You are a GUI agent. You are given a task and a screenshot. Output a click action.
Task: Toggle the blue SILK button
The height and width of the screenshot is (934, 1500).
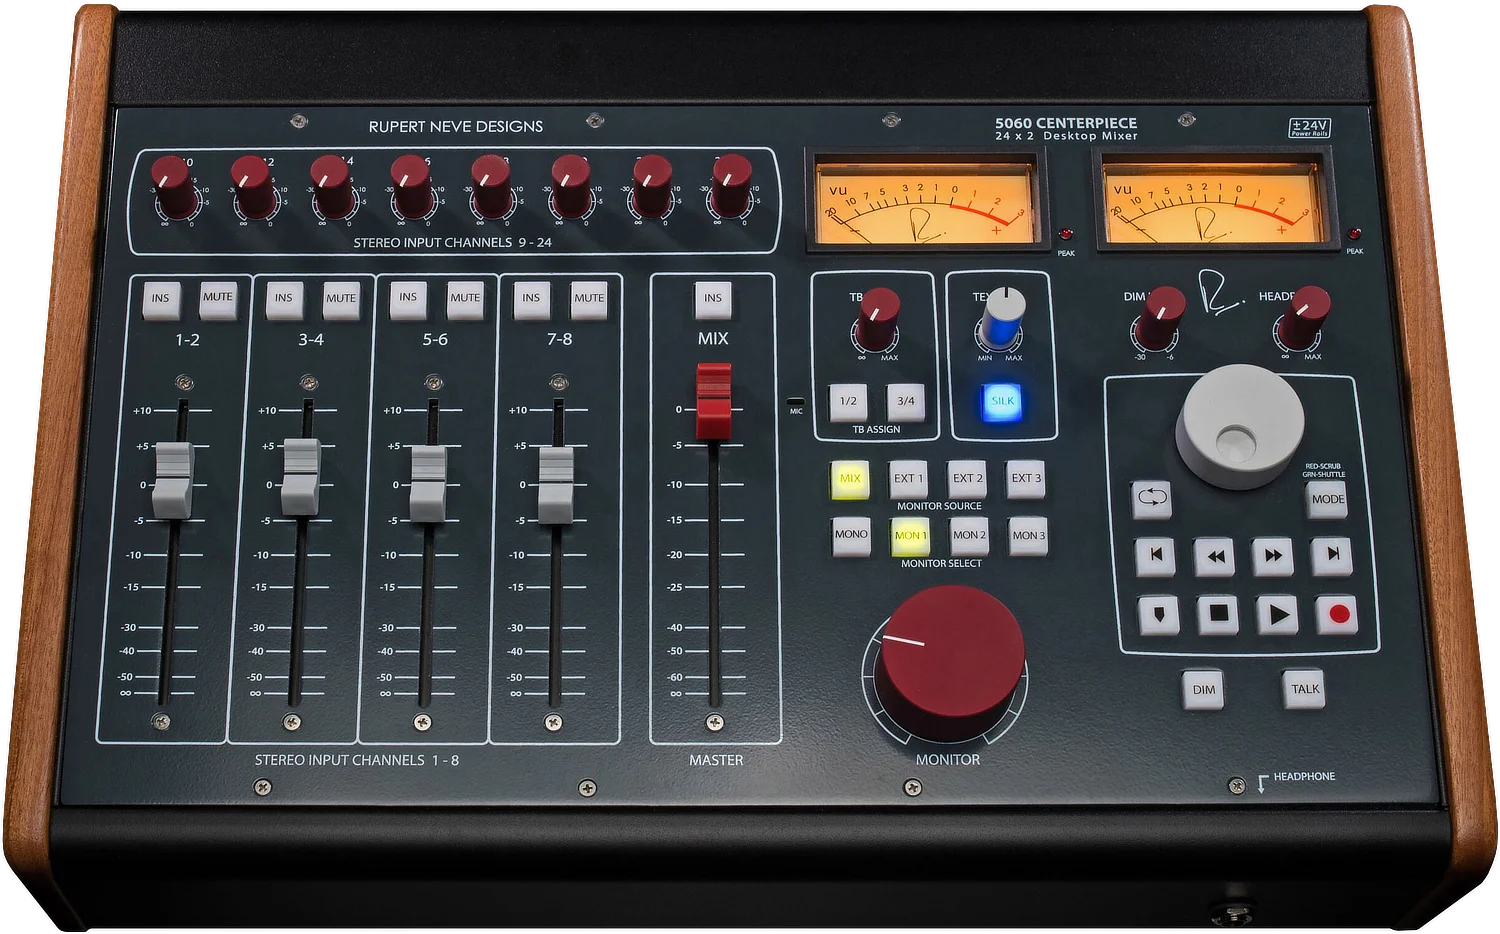pyautogui.click(x=1002, y=401)
